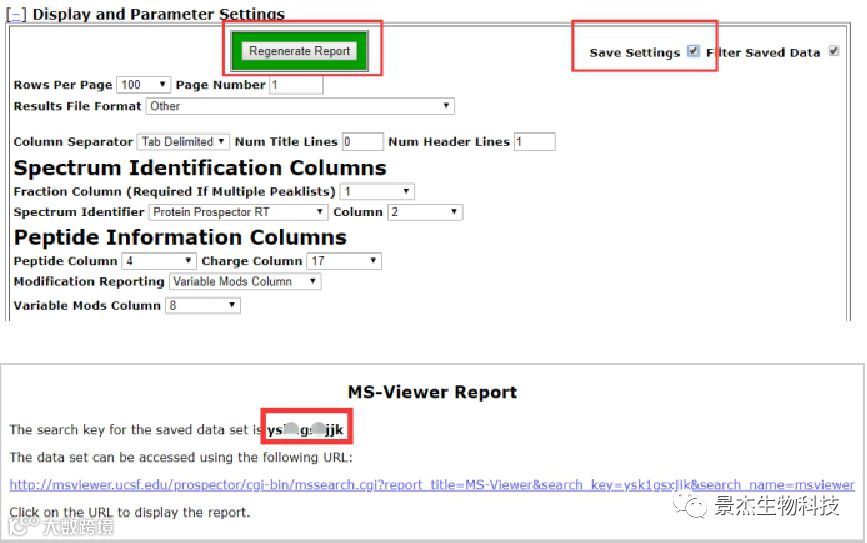Open the Peptide Column dropdown
Viewport: 867px width, 543px height.
pyautogui.click(x=159, y=261)
